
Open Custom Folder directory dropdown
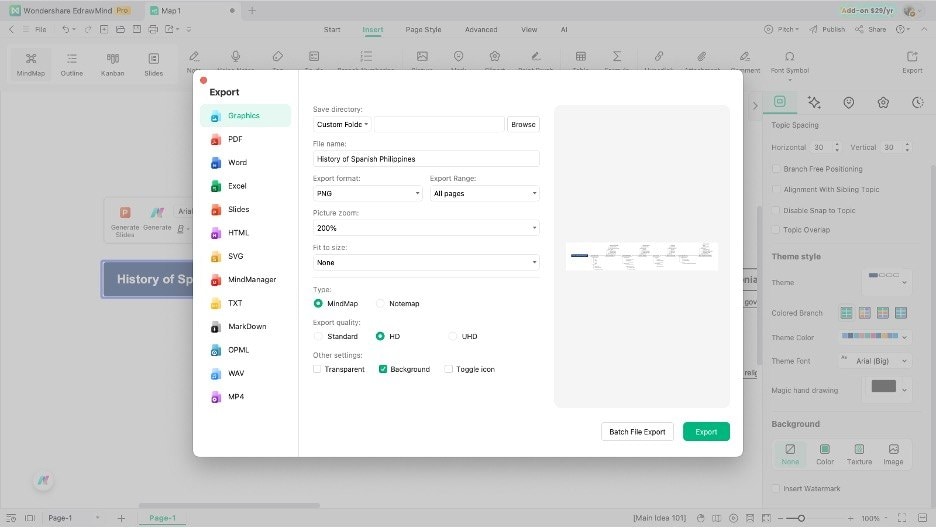(342, 125)
